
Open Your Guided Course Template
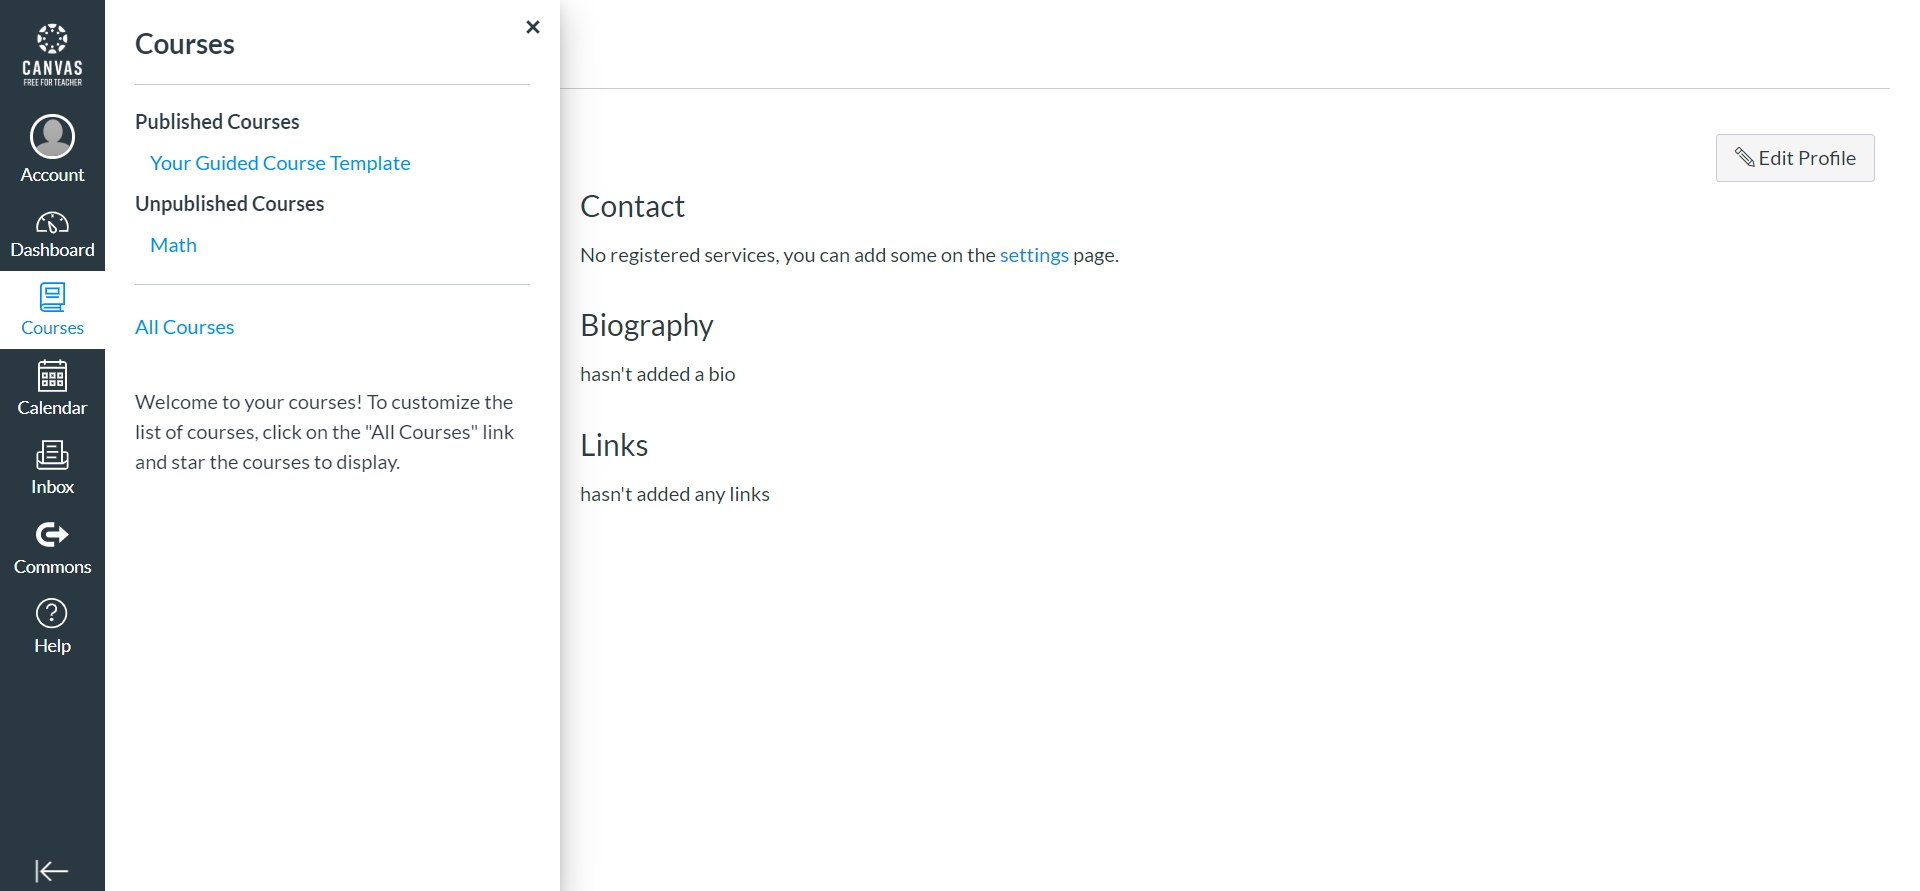(x=280, y=163)
